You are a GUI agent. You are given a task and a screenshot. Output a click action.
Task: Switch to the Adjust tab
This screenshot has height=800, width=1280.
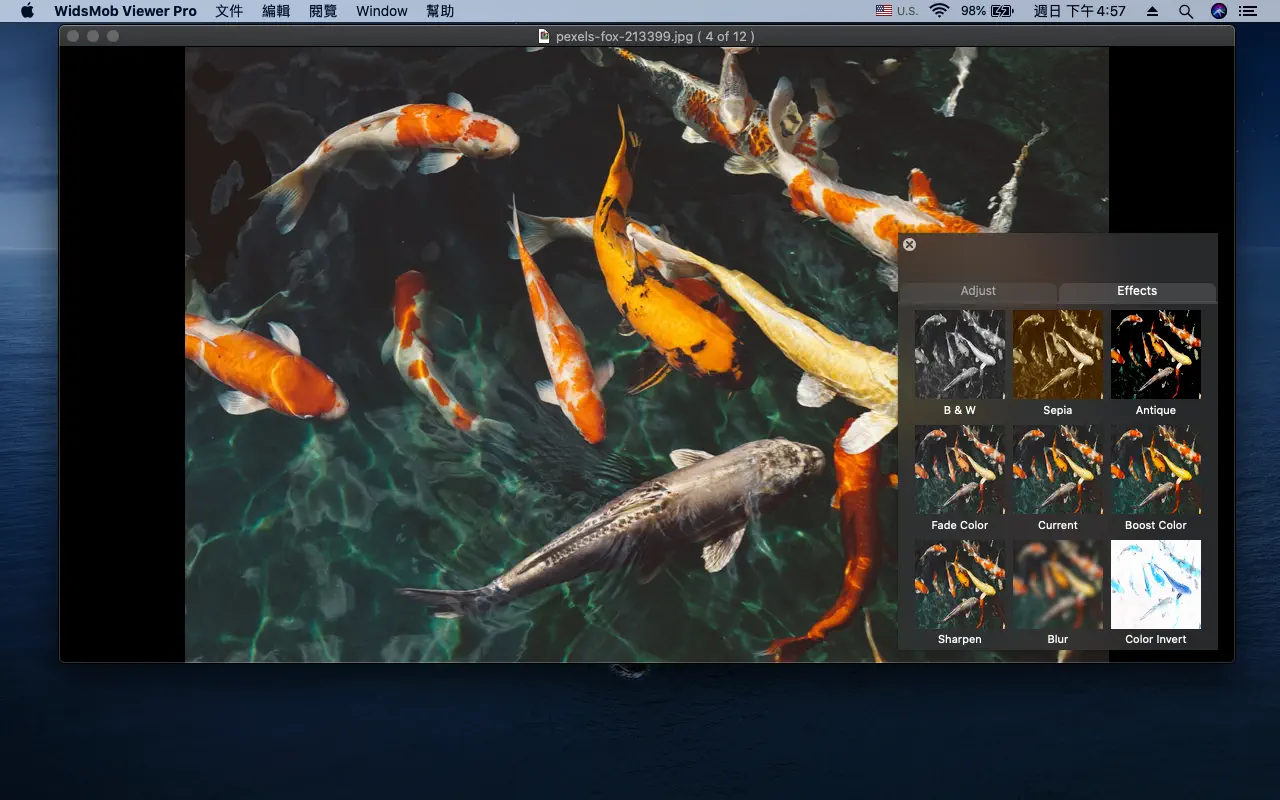click(978, 291)
